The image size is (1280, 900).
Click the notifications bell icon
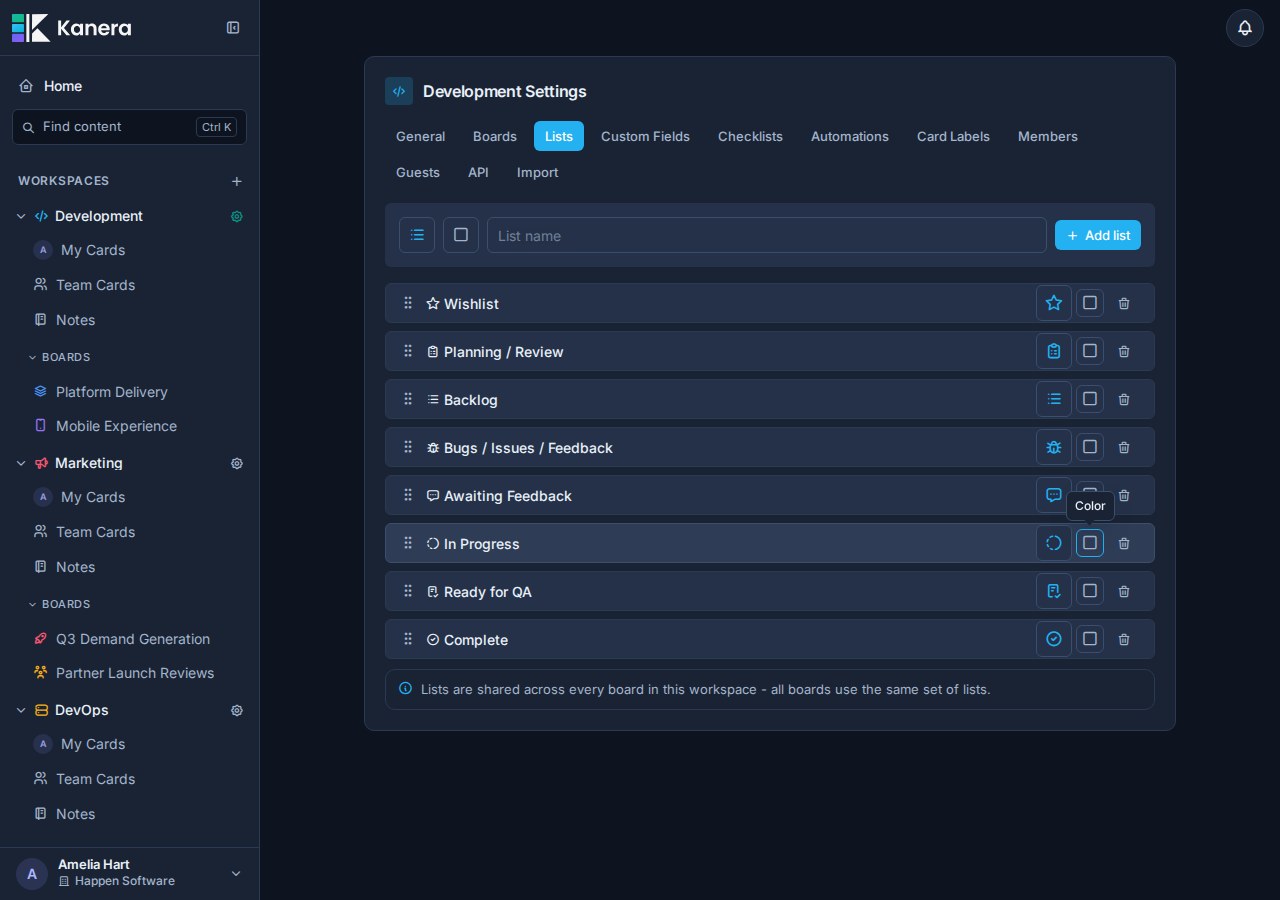(1245, 28)
